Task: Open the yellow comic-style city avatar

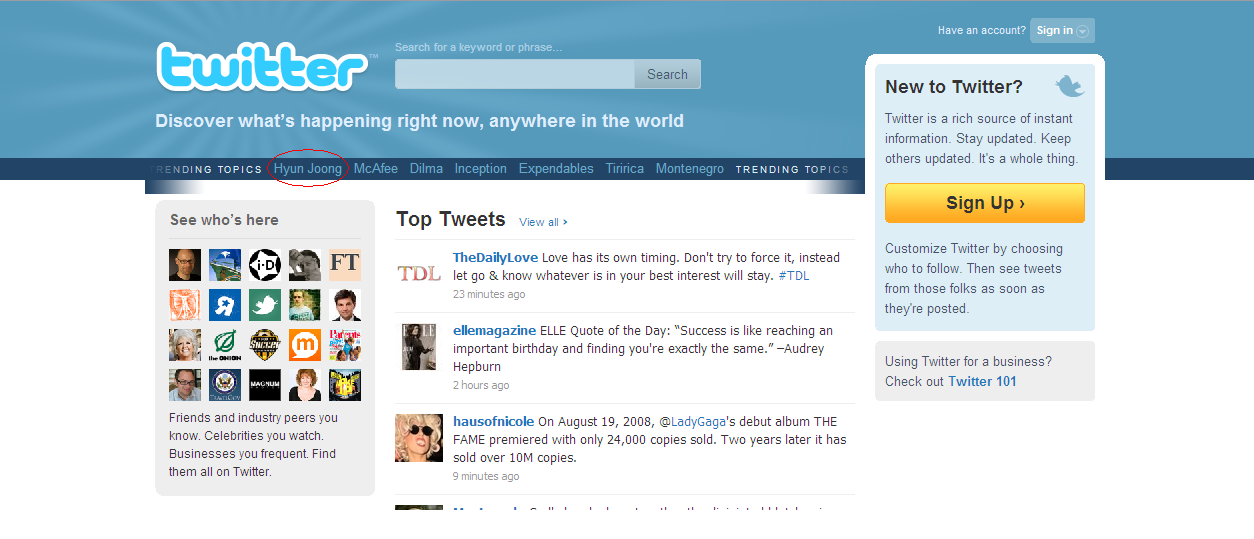Action: [x=345, y=385]
